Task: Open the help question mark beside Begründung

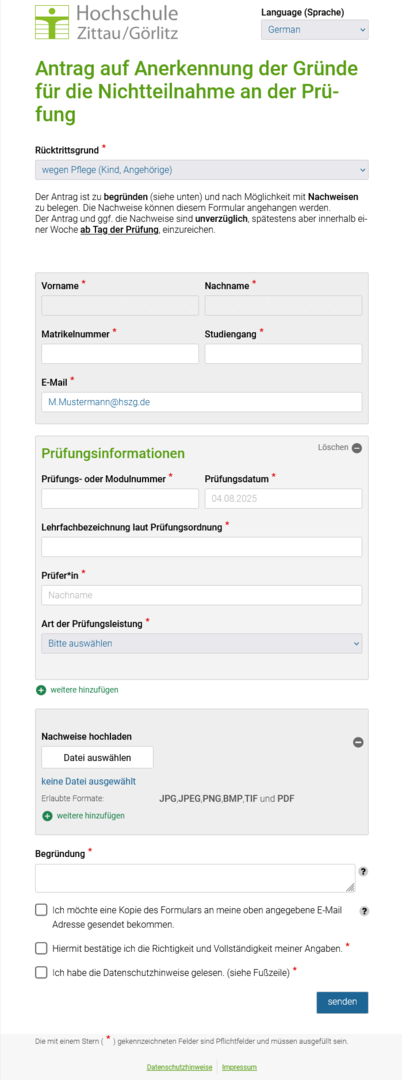Action: [363, 871]
